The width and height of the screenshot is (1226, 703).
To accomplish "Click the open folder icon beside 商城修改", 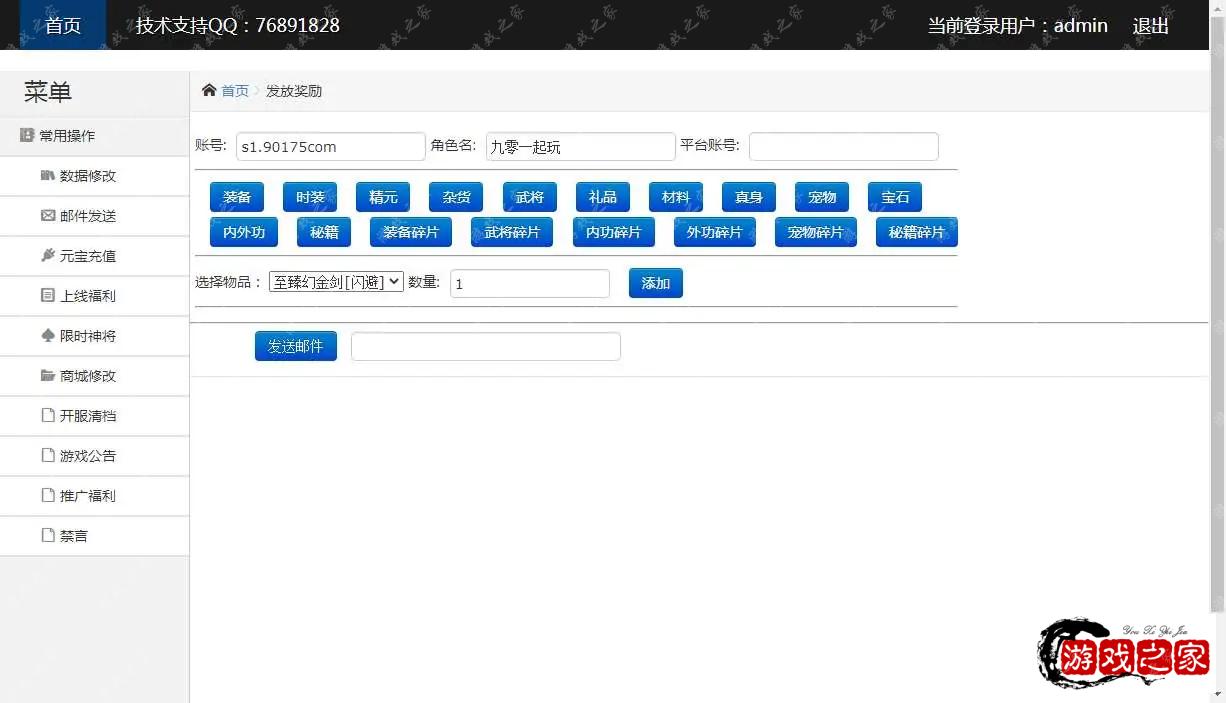I will 47,375.
